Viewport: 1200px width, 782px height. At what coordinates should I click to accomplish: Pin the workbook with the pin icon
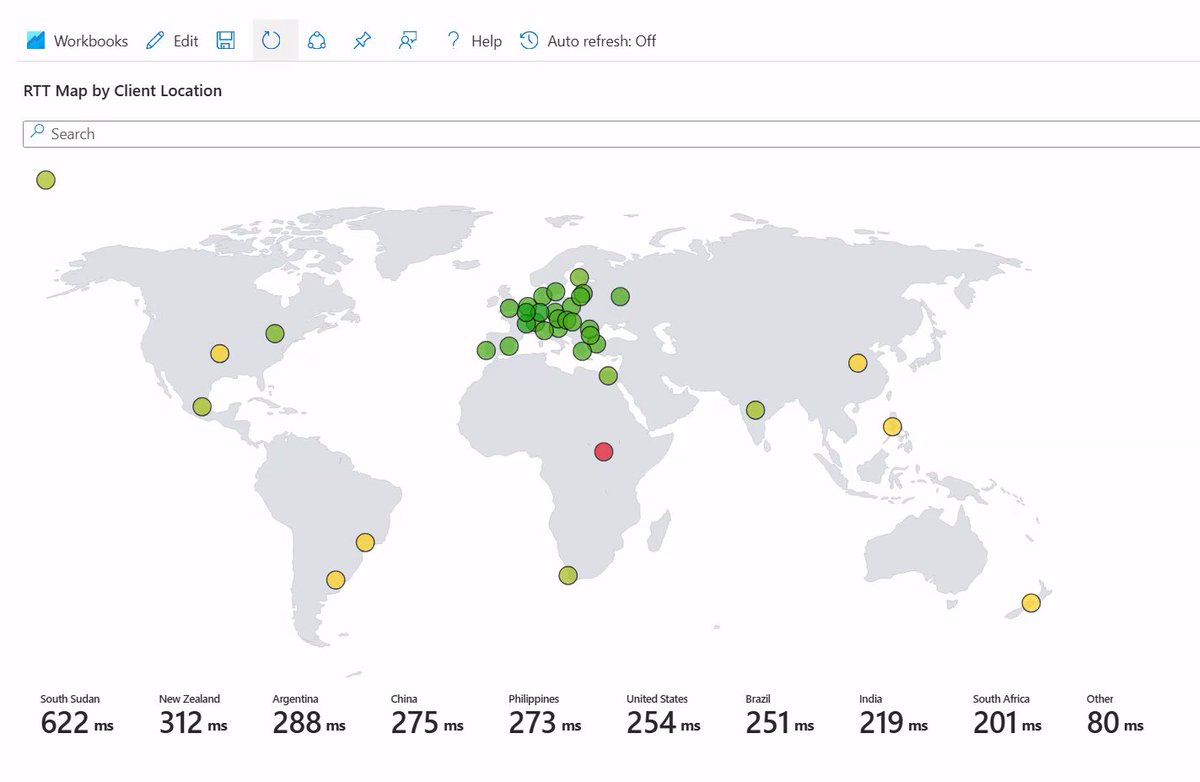coord(362,41)
